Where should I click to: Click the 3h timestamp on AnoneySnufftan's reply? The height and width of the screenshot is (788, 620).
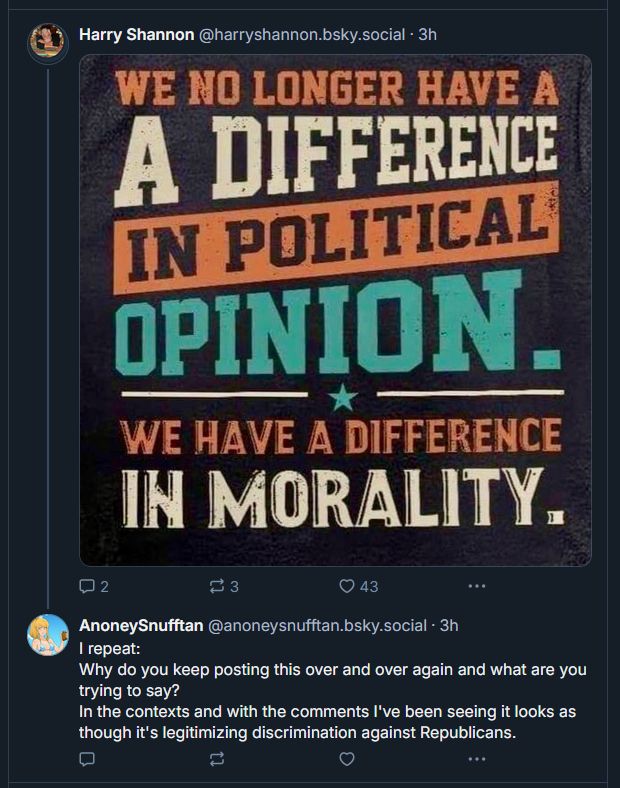coord(449,626)
